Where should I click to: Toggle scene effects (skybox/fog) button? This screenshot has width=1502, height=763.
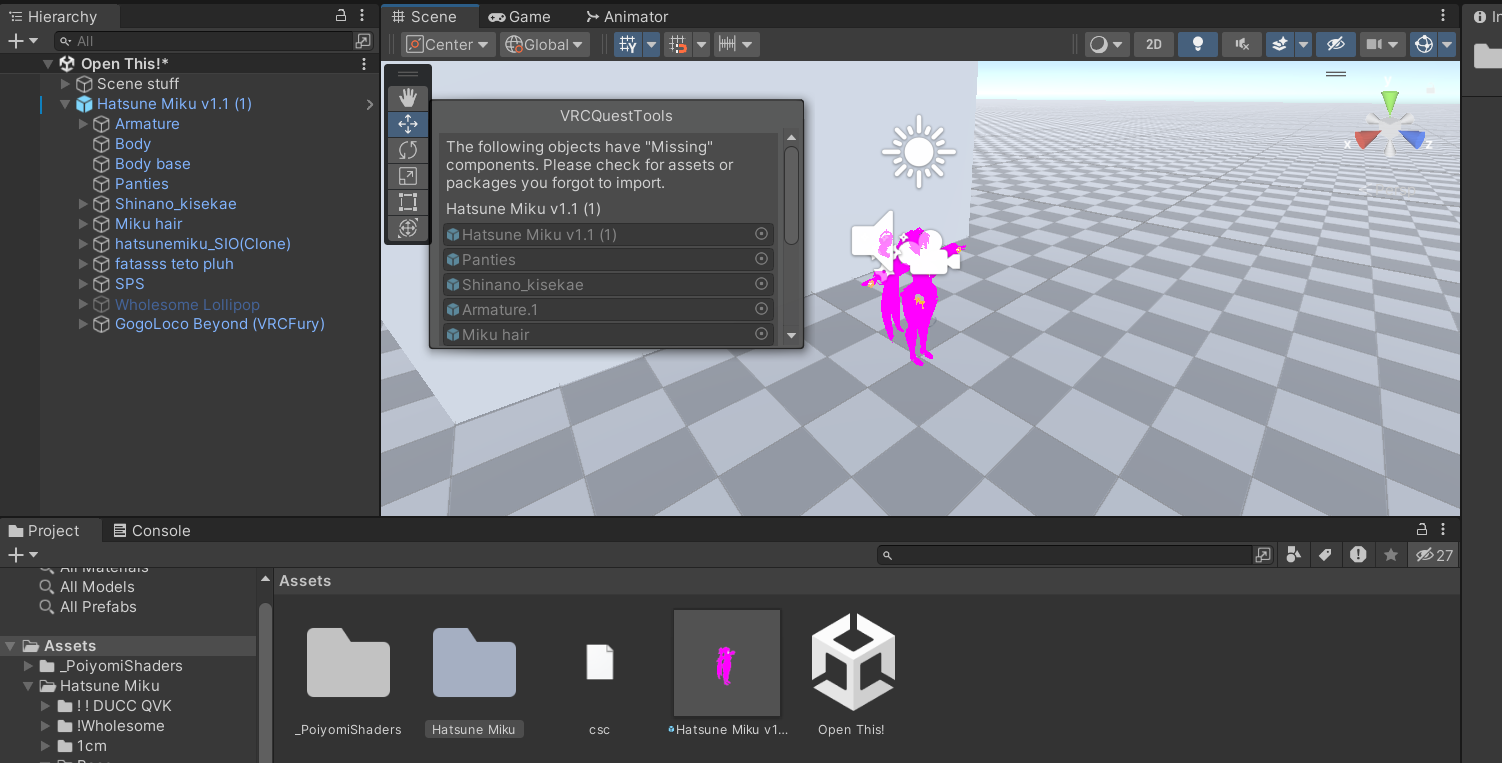[x=1280, y=44]
